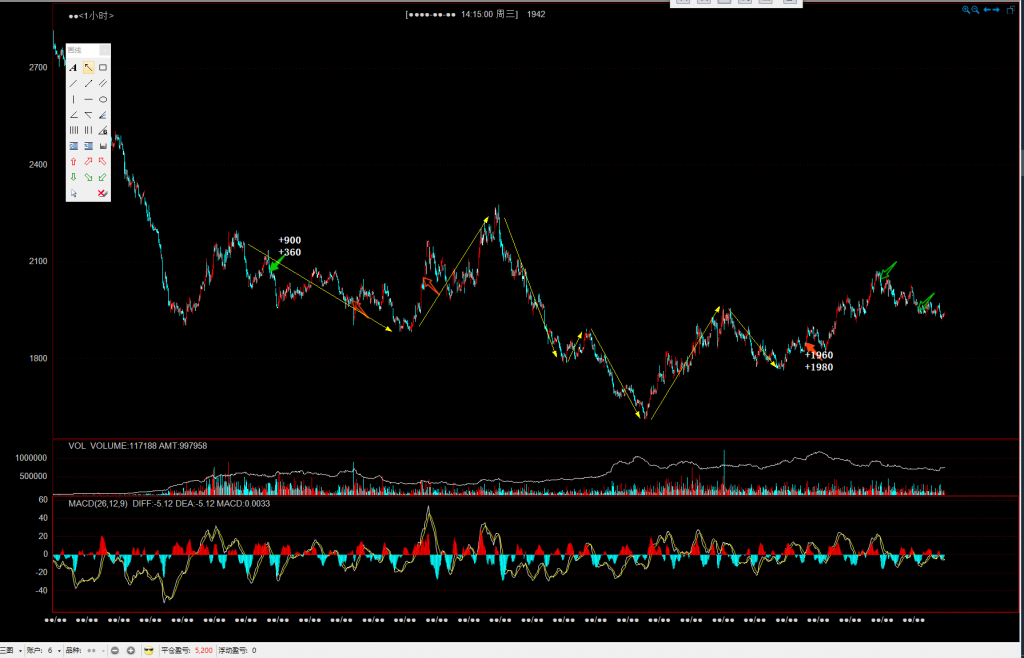This screenshot has width=1024, height=658.
Task: Switch to the mouse pointer selection tool
Action: click(x=73, y=193)
